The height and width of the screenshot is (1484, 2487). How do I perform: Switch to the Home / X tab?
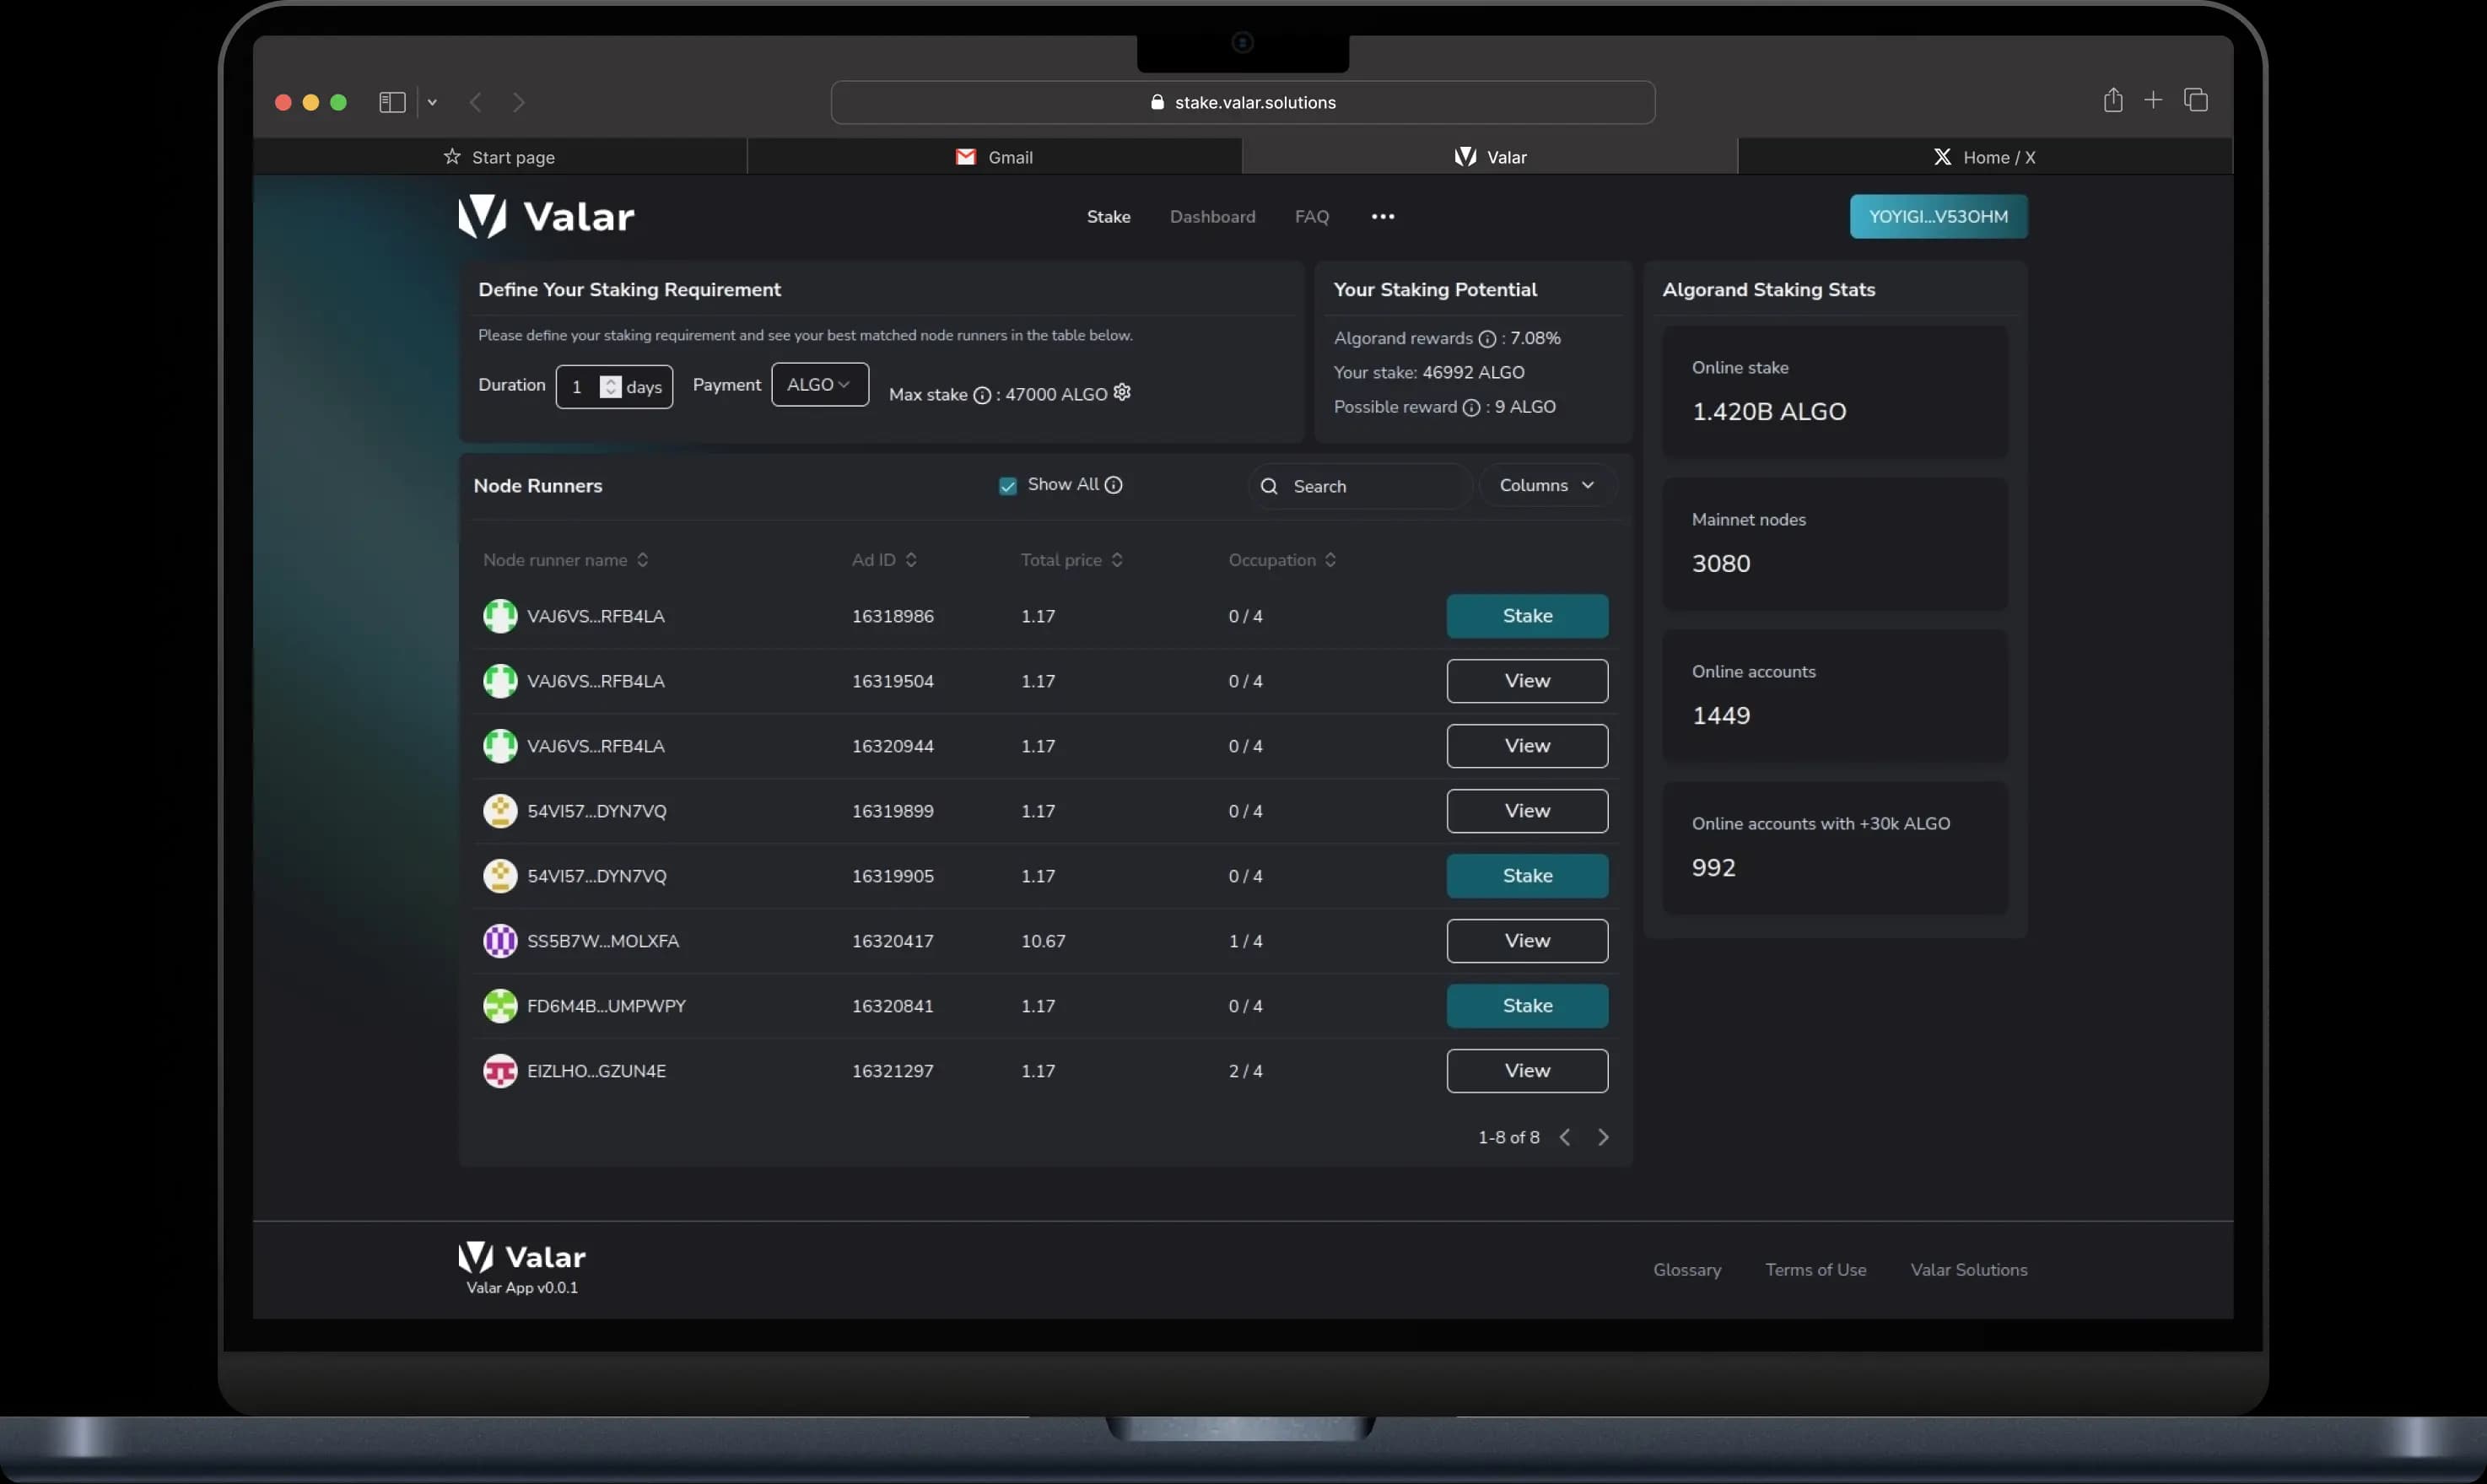click(x=1985, y=157)
